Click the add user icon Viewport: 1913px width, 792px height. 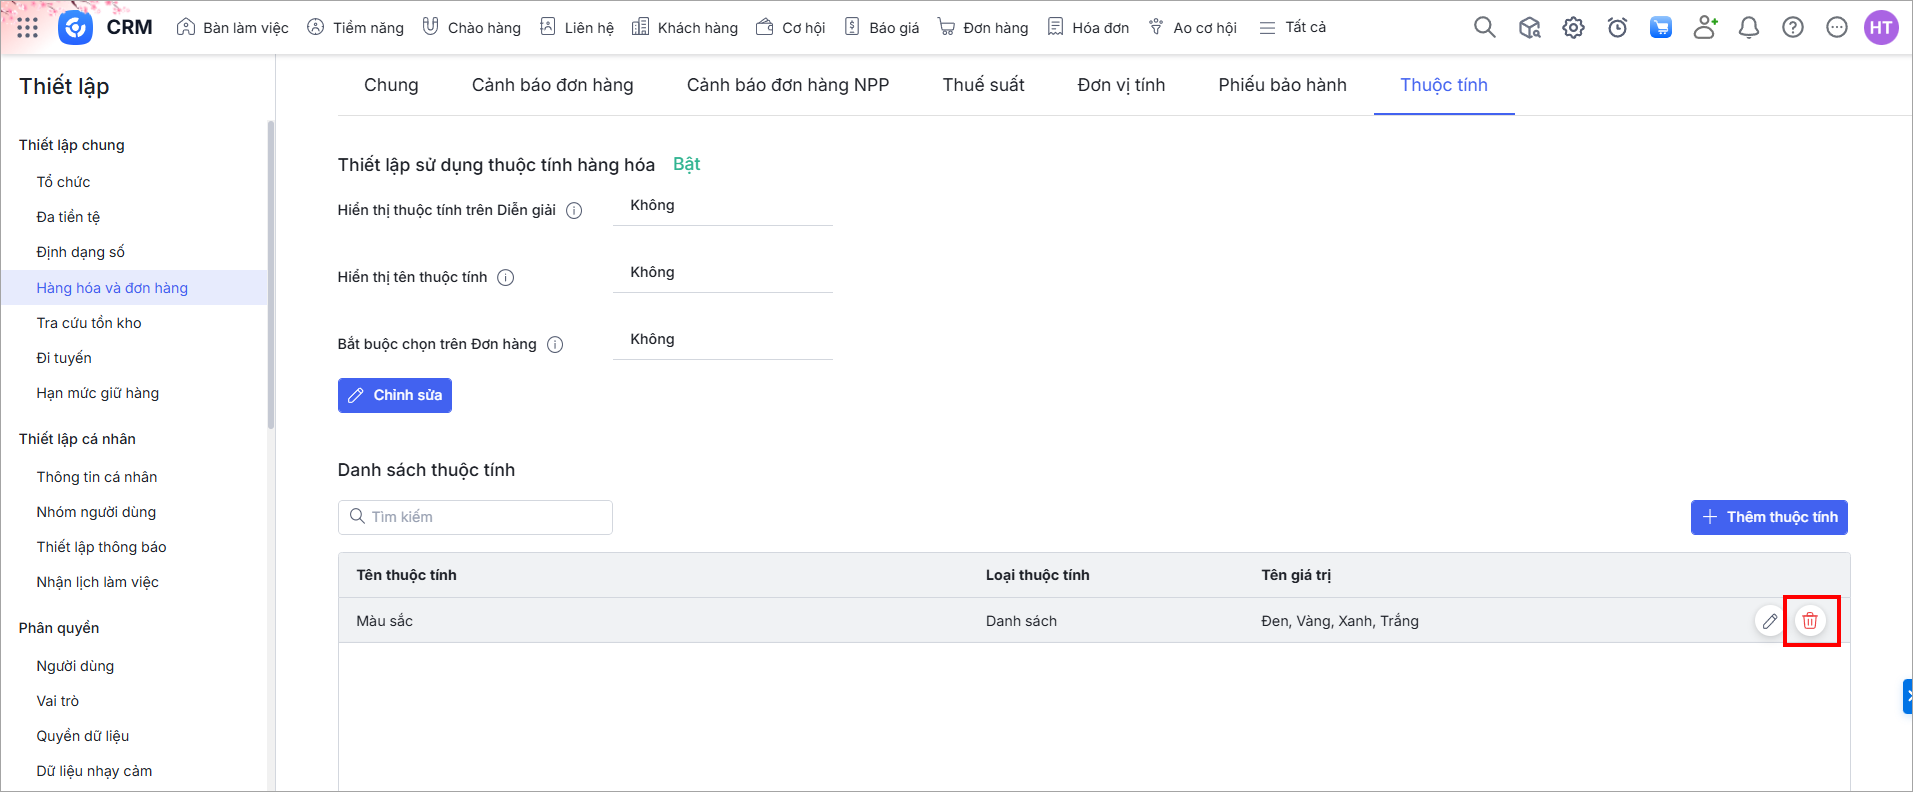1705,28
